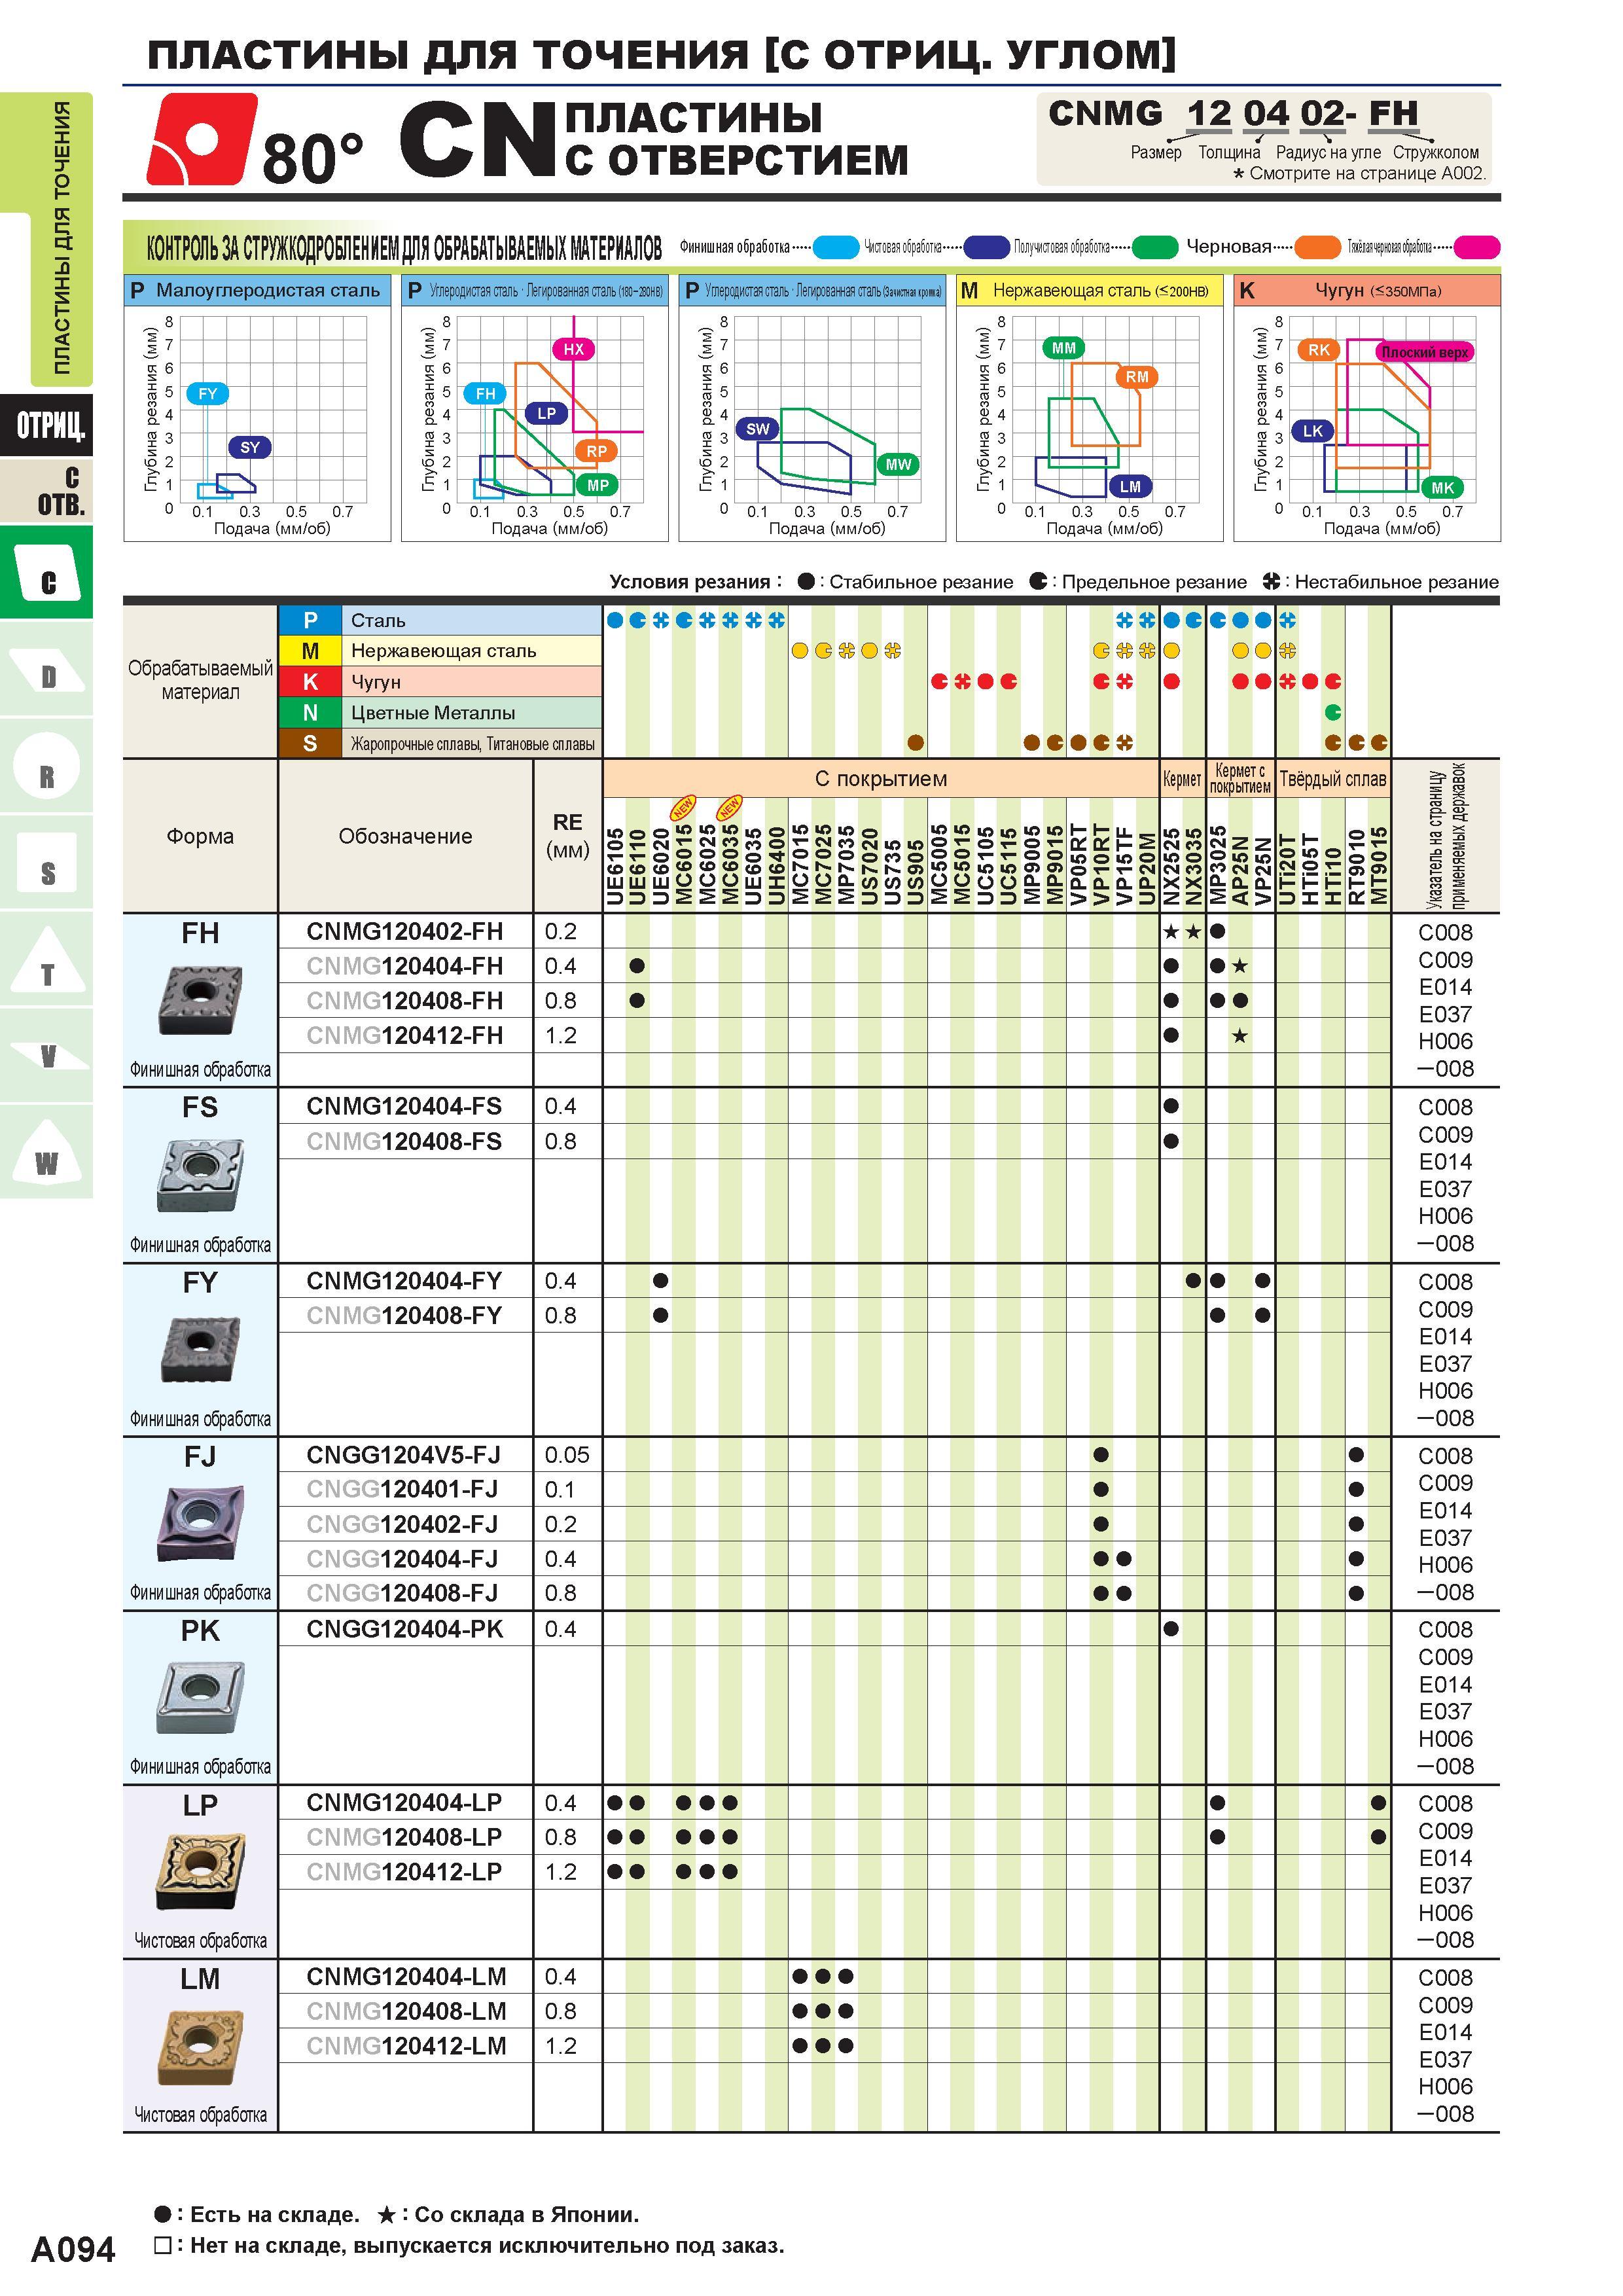Click designation CNGG120404-PK
The image size is (1623, 2296).
pyautogui.click(x=405, y=1629)
